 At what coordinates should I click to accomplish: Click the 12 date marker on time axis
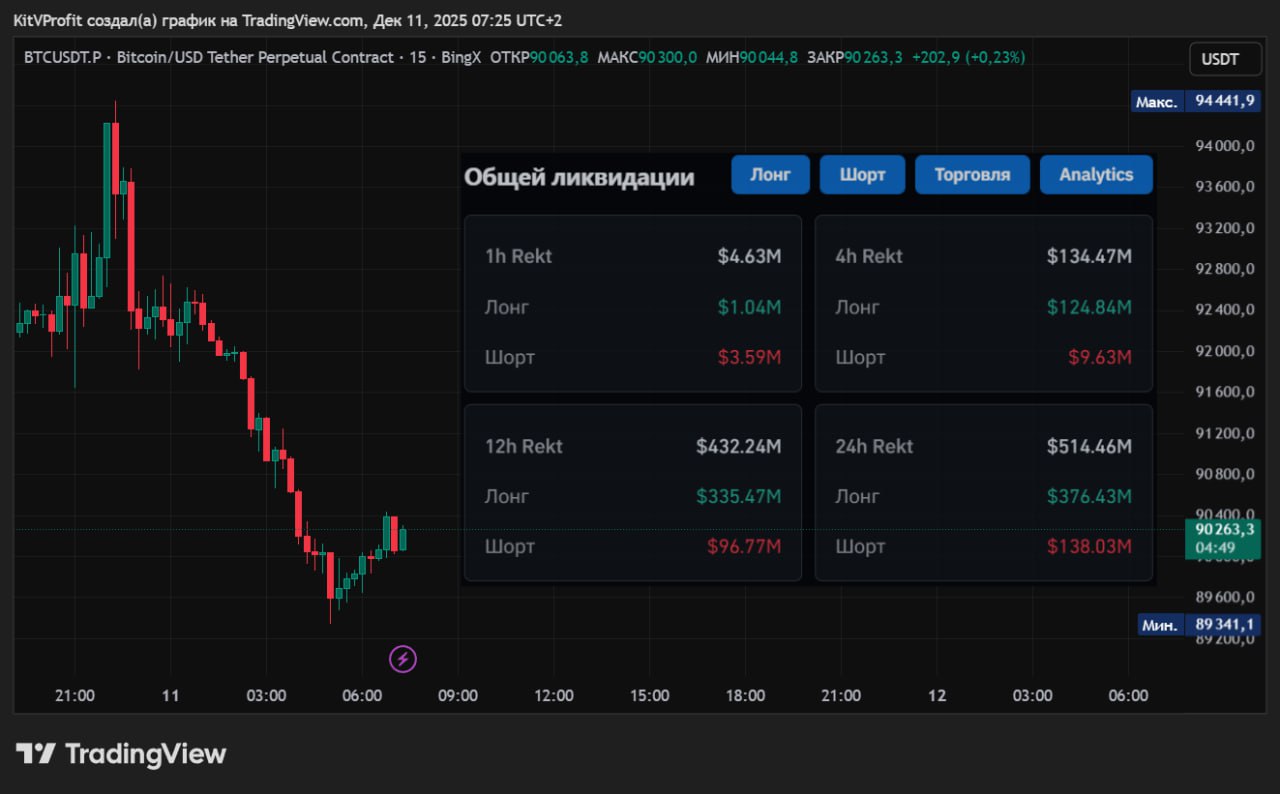point(936,696)
